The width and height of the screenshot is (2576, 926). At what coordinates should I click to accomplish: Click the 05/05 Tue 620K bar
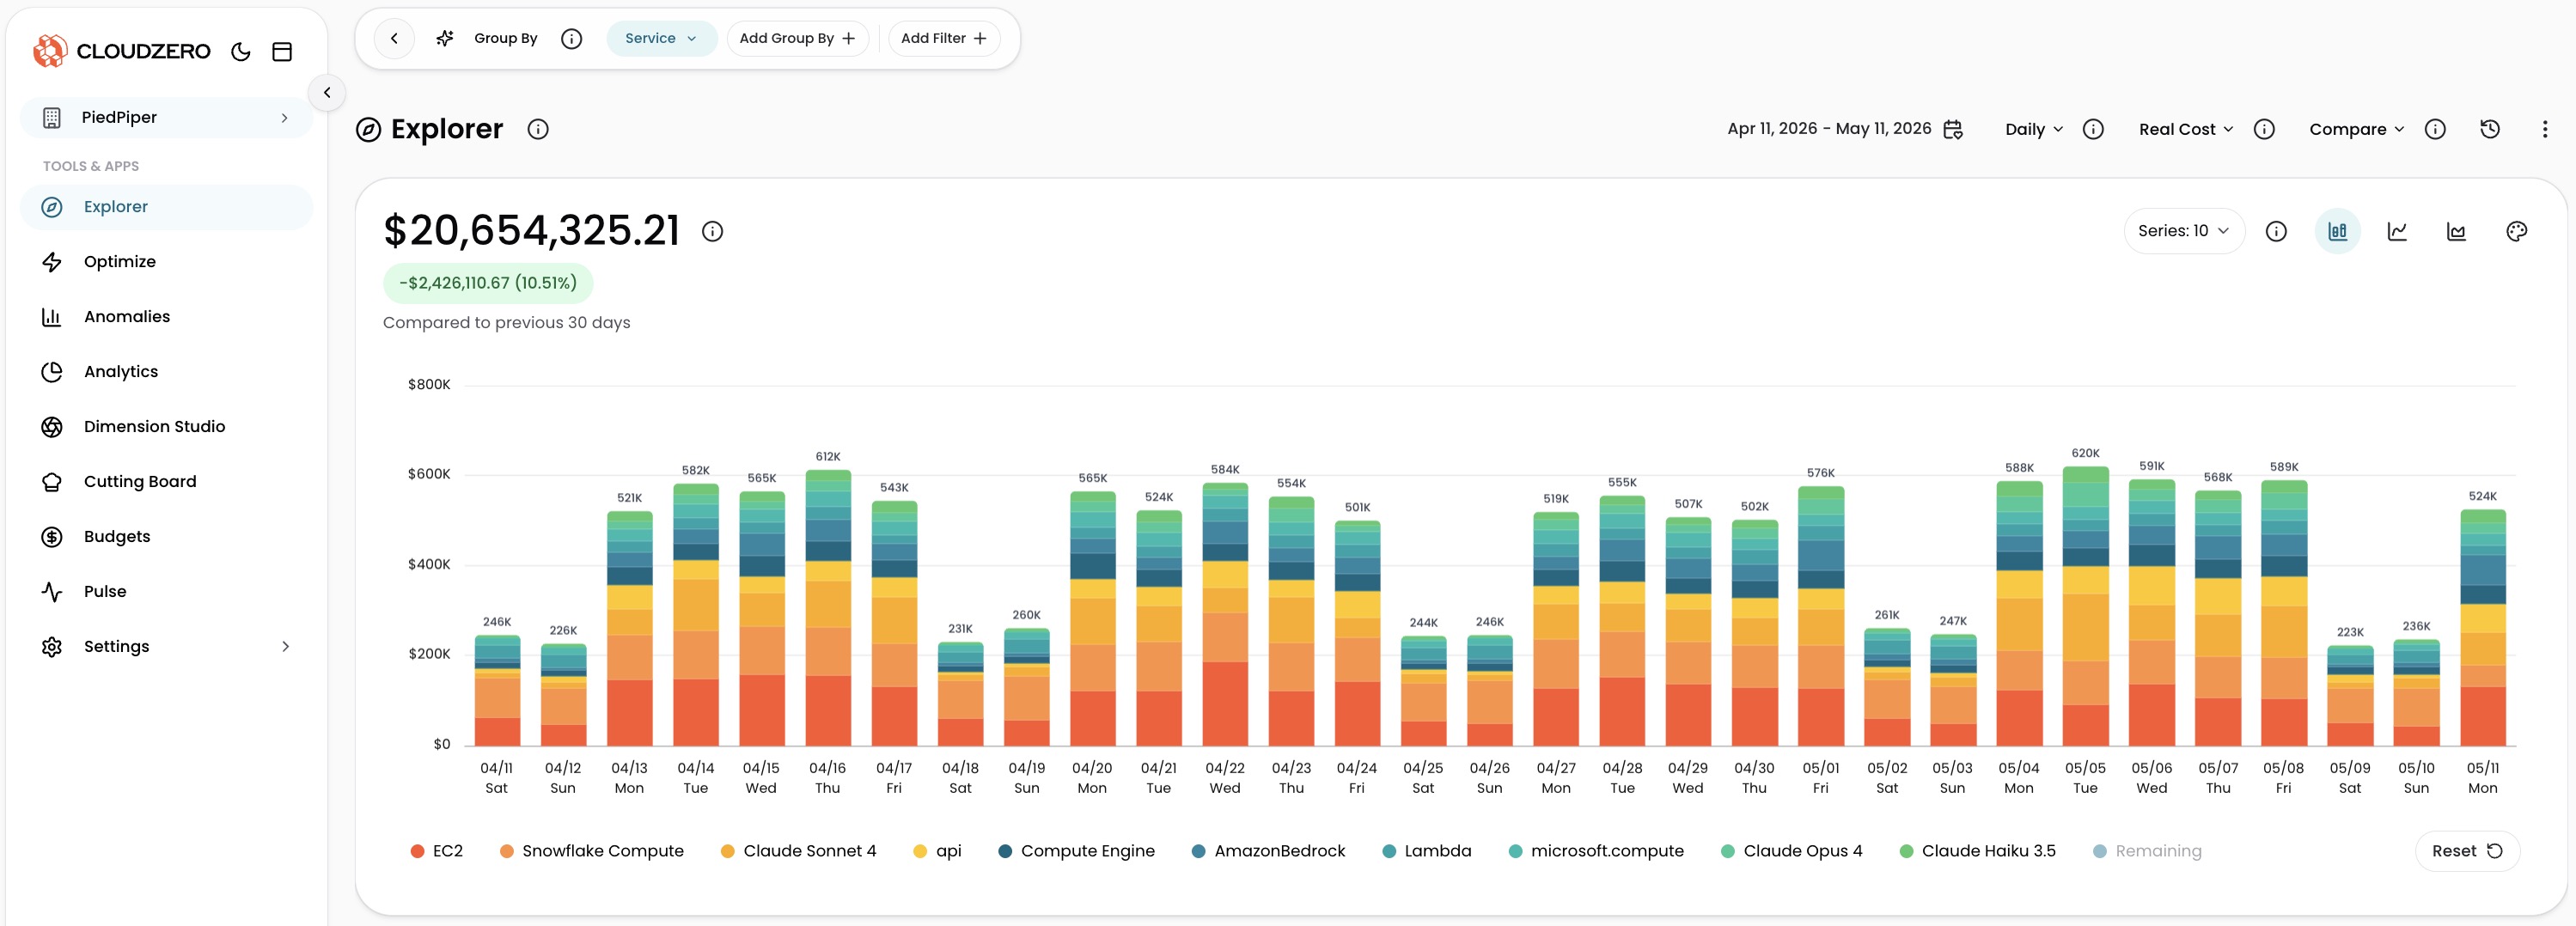pos(2085,606)
